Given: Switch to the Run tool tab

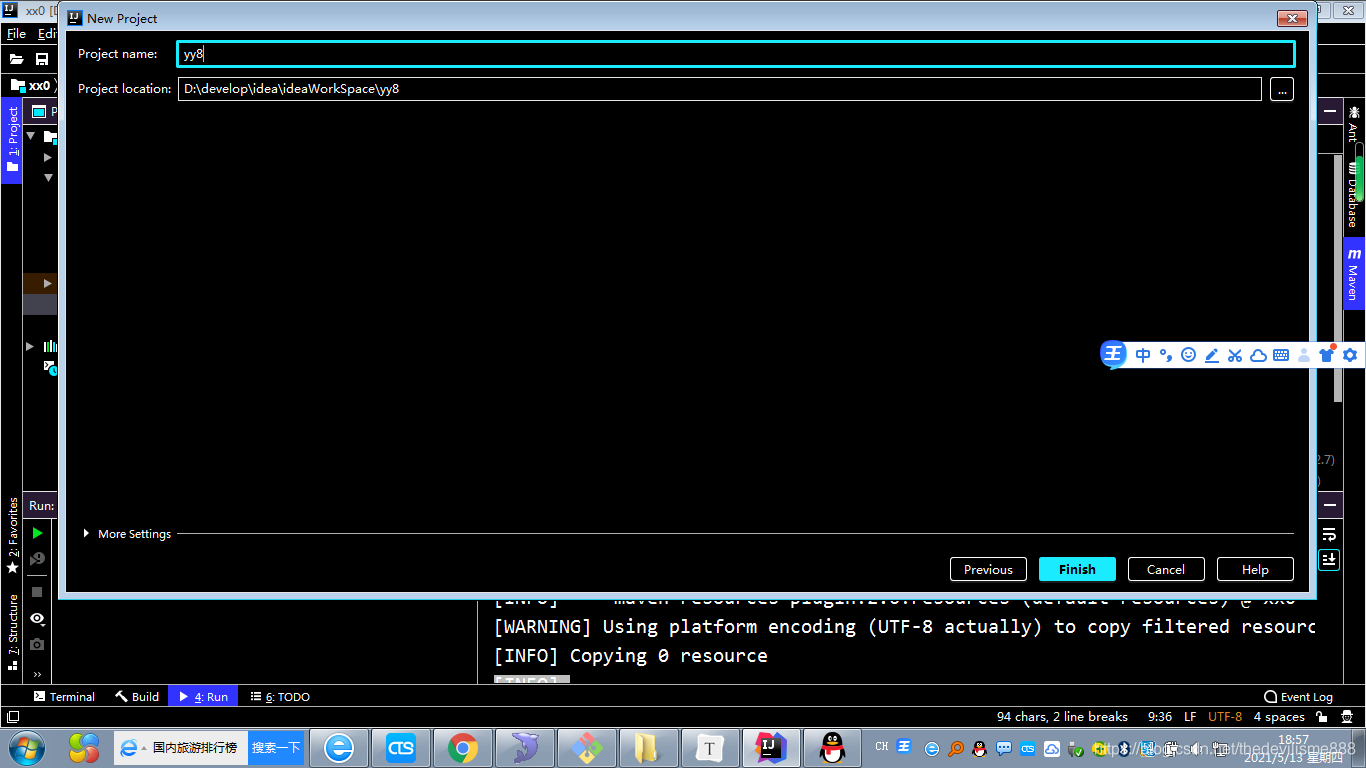Looking at the screenshot, I should [203, 696].
